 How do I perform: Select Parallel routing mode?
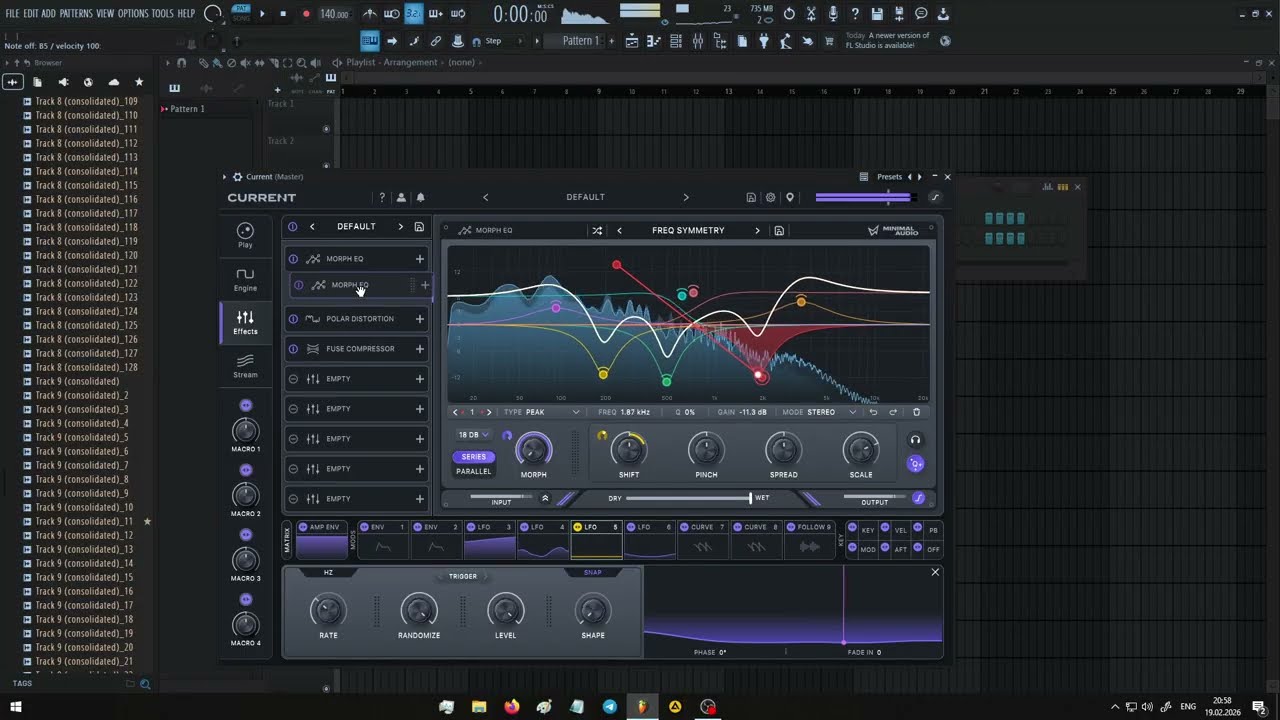474,471
